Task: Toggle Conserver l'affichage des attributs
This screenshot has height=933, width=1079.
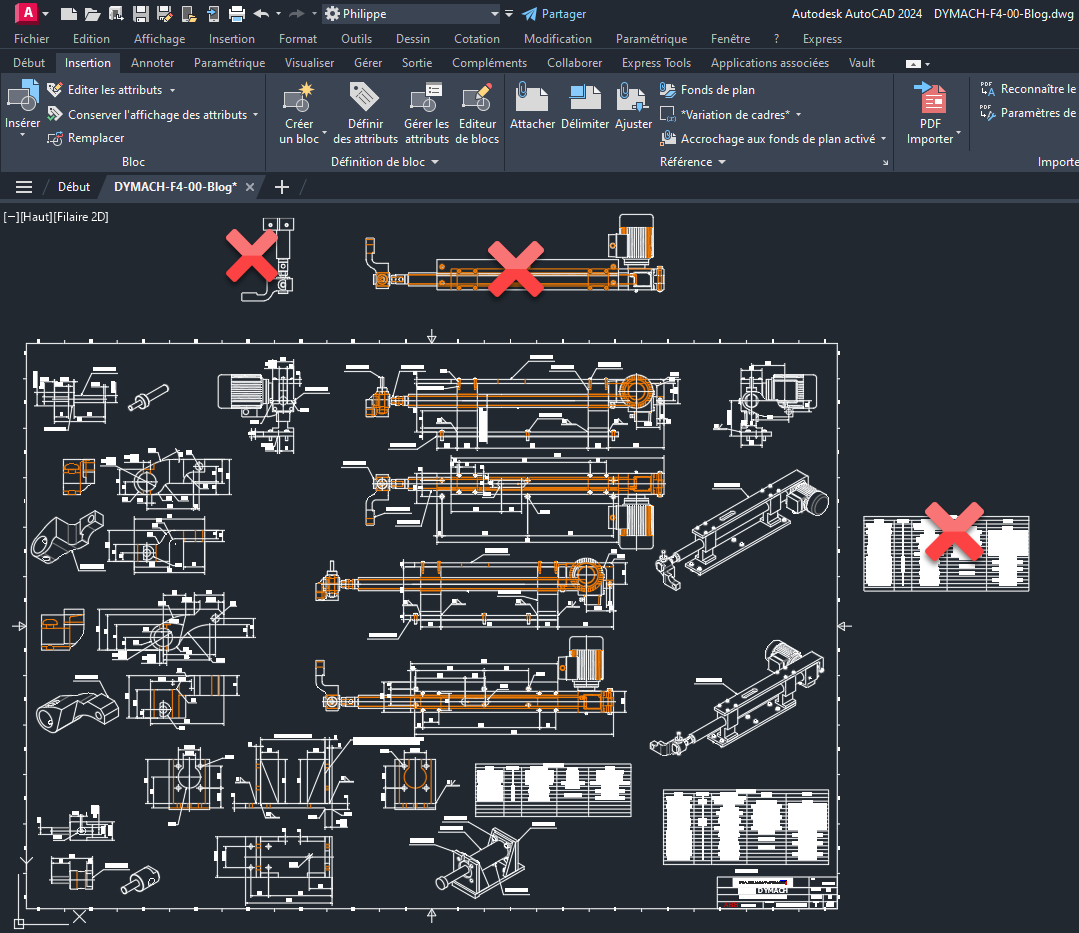Action: 156,115
